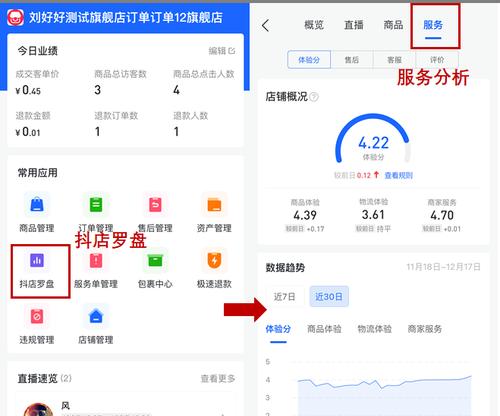
Task: Tap the shop name title in header
Action: [x=126, y=17]
